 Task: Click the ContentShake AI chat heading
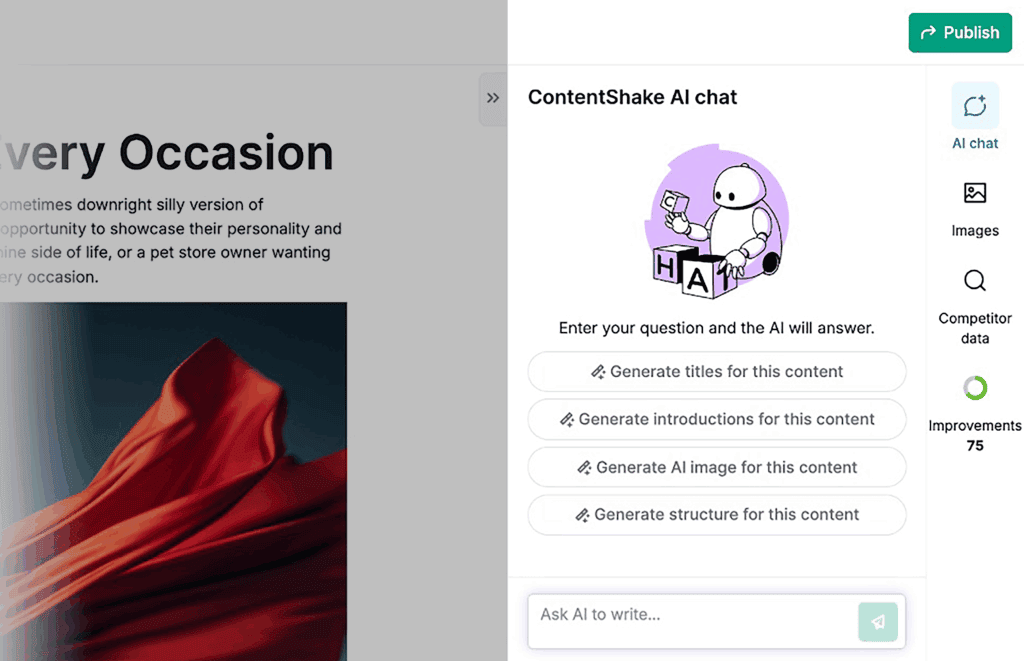(x=632, y=97)
